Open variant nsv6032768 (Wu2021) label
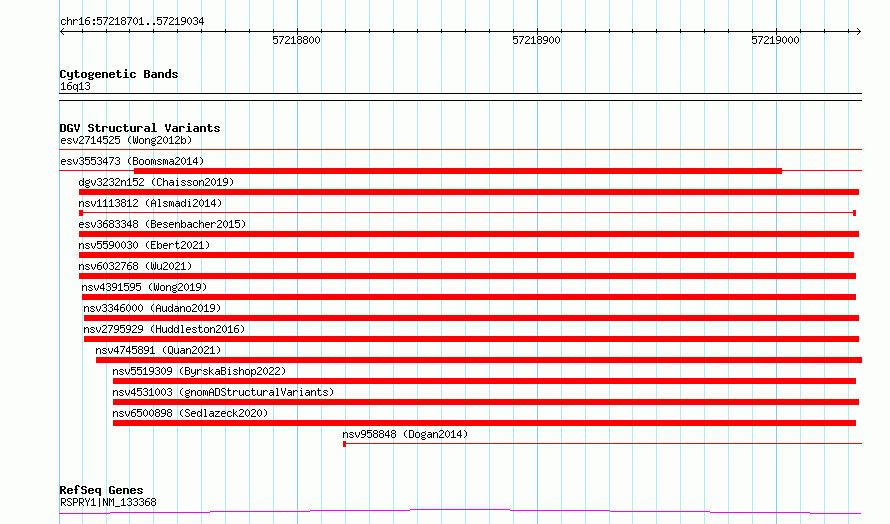This screenshot has height=524, width=890. (135, 266)
